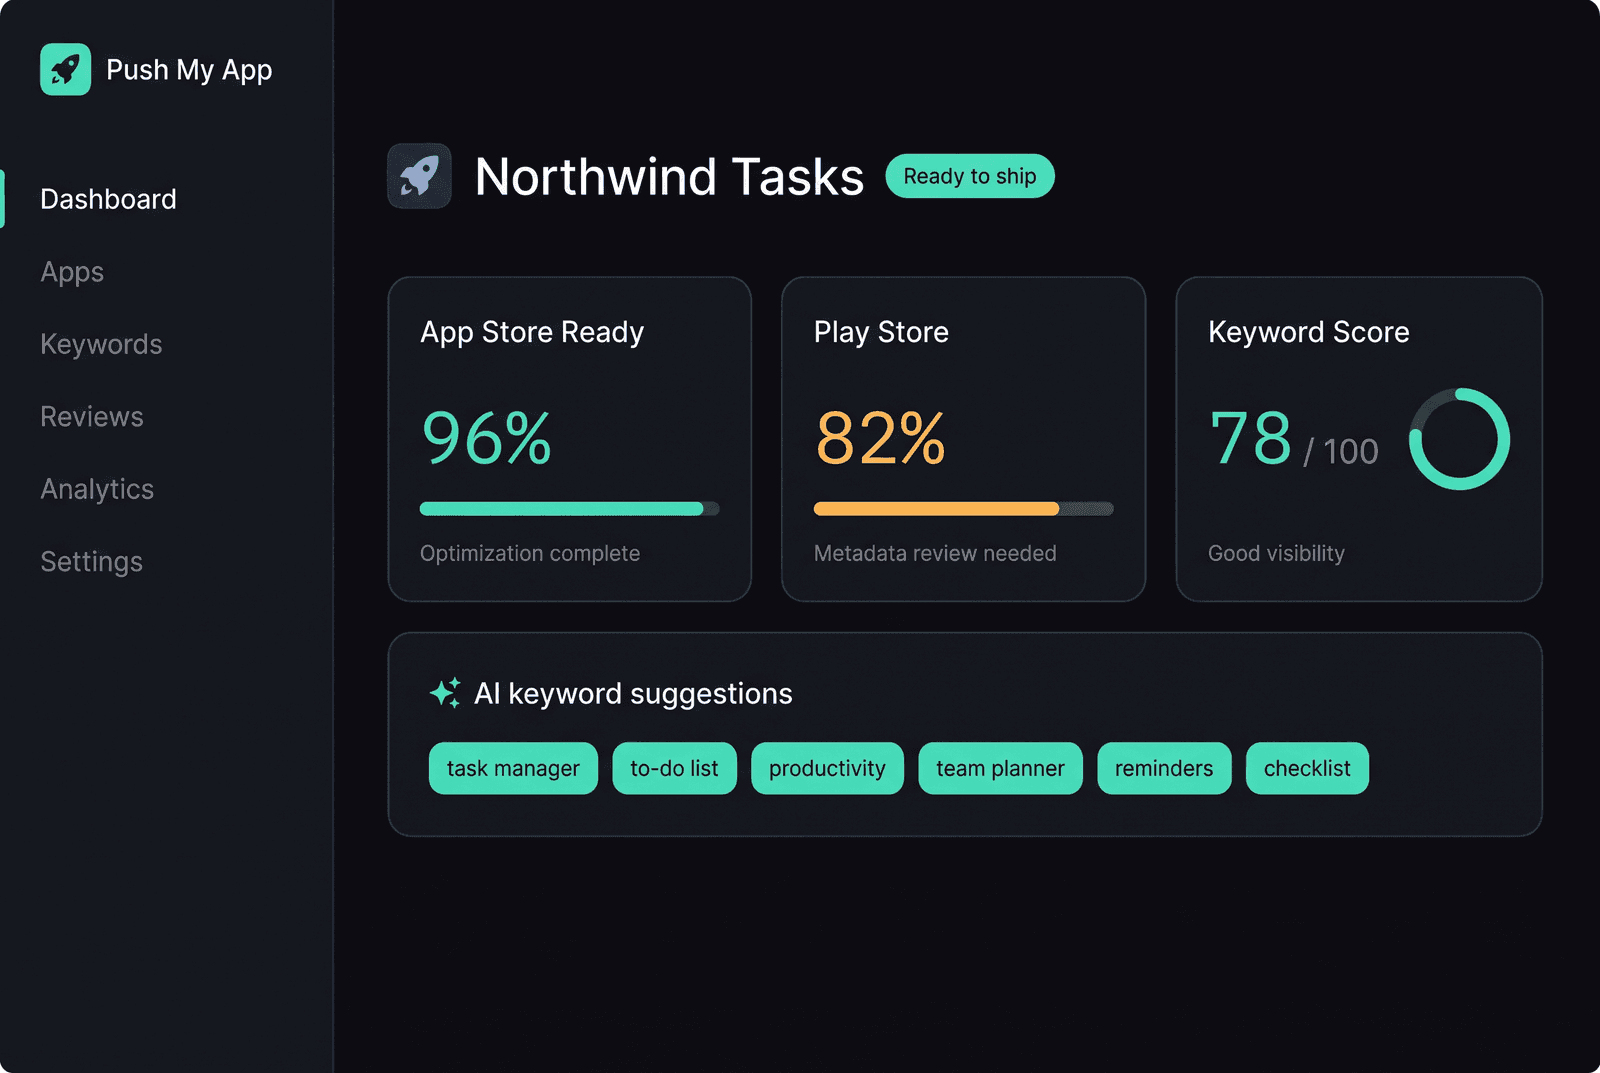Click the AI keyword suggestions heading

coord(633,694)
